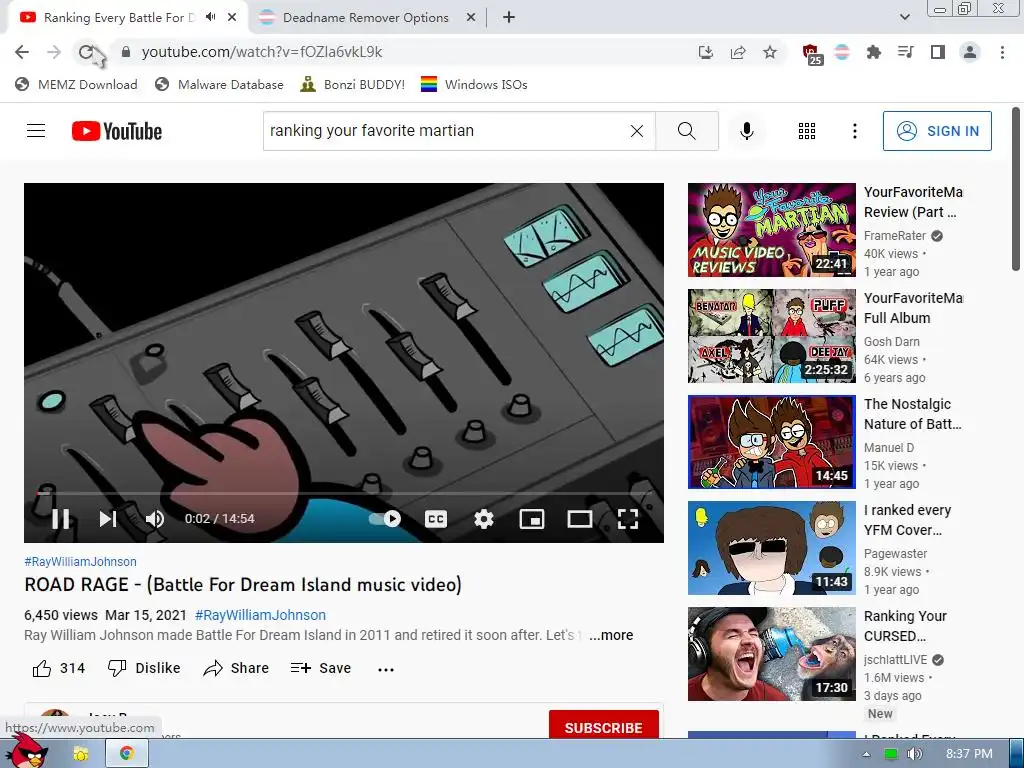The image size is (1024, 768).
Task: Open a new browser tab
Action: (x=509, y=18)
